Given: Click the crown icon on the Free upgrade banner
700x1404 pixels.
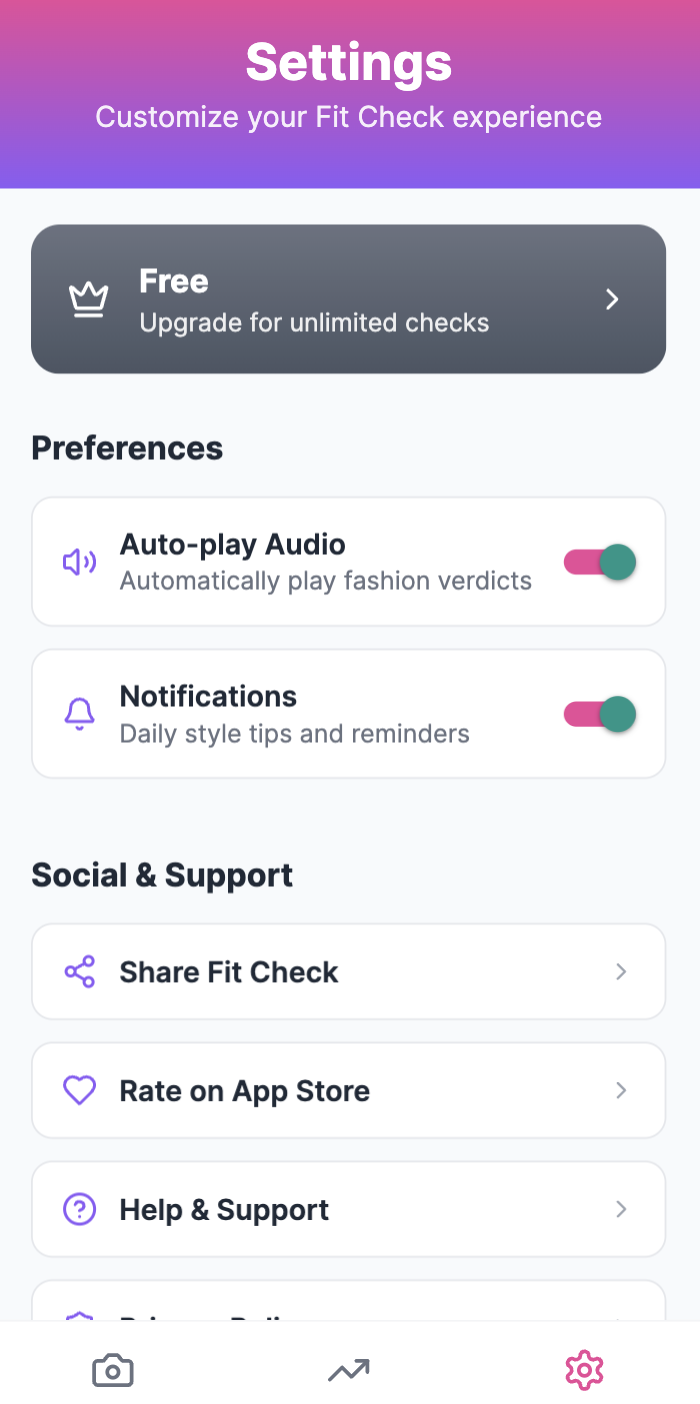Looking at the screenshot, I should coord(88,298).
